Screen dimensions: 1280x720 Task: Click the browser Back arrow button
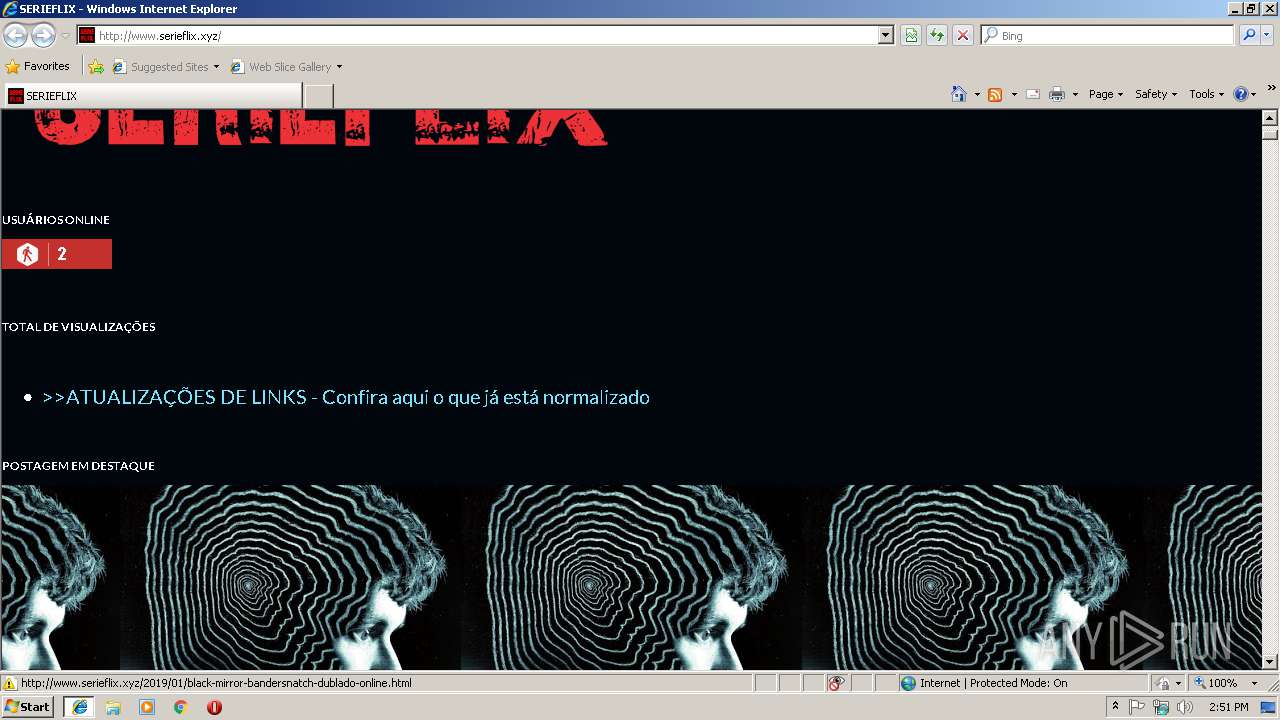[x=15, y=35]
